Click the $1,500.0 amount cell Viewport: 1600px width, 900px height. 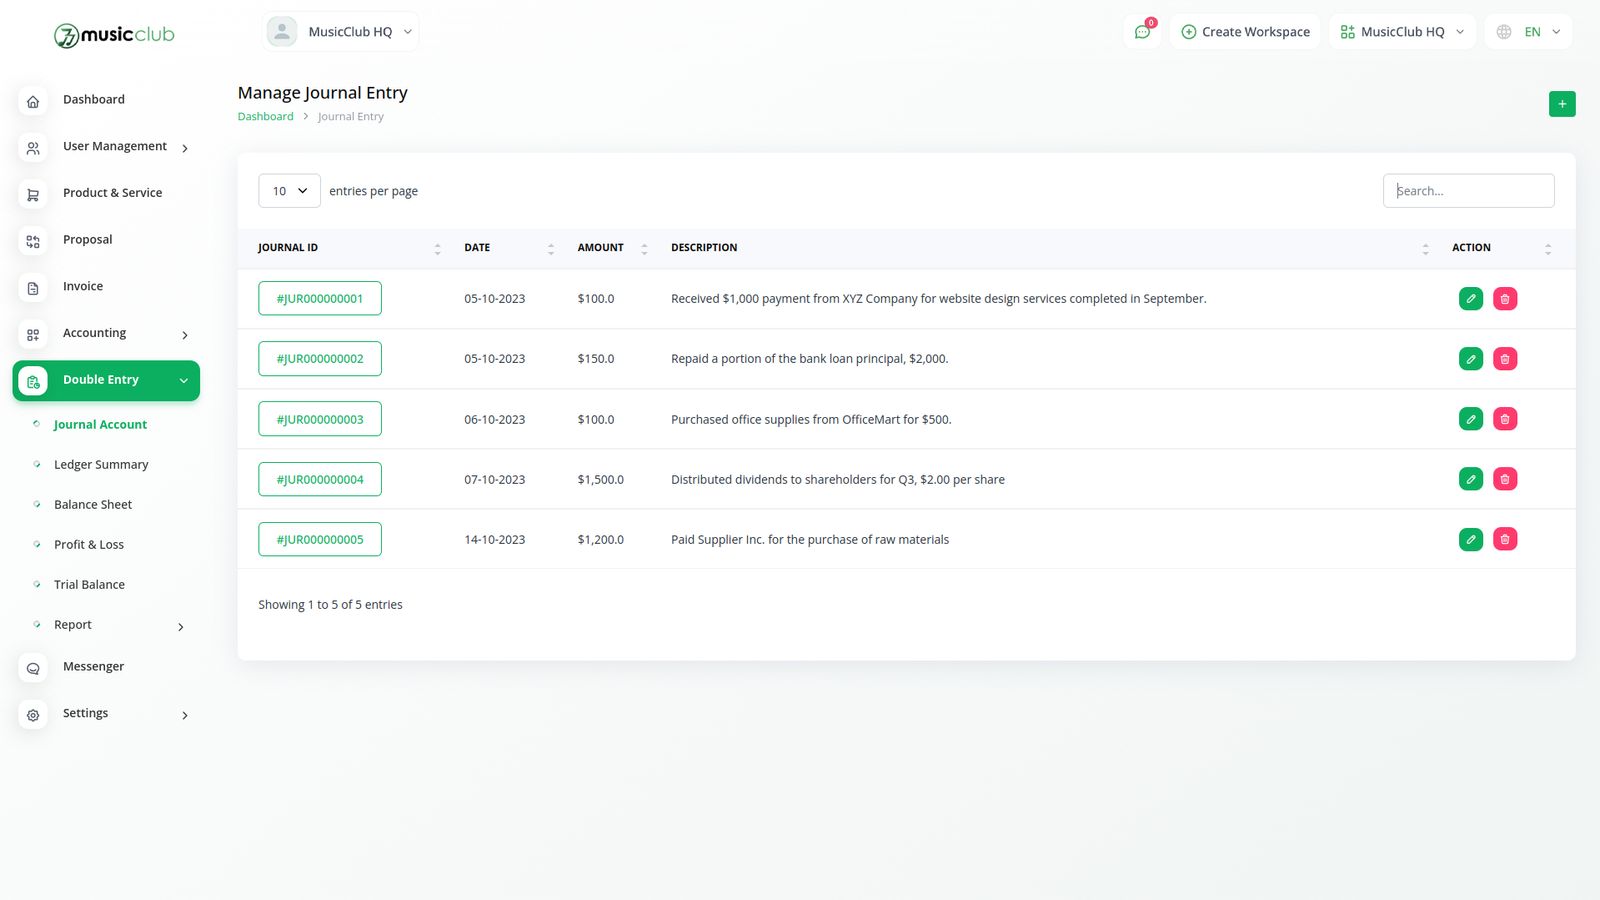(600, 479)
